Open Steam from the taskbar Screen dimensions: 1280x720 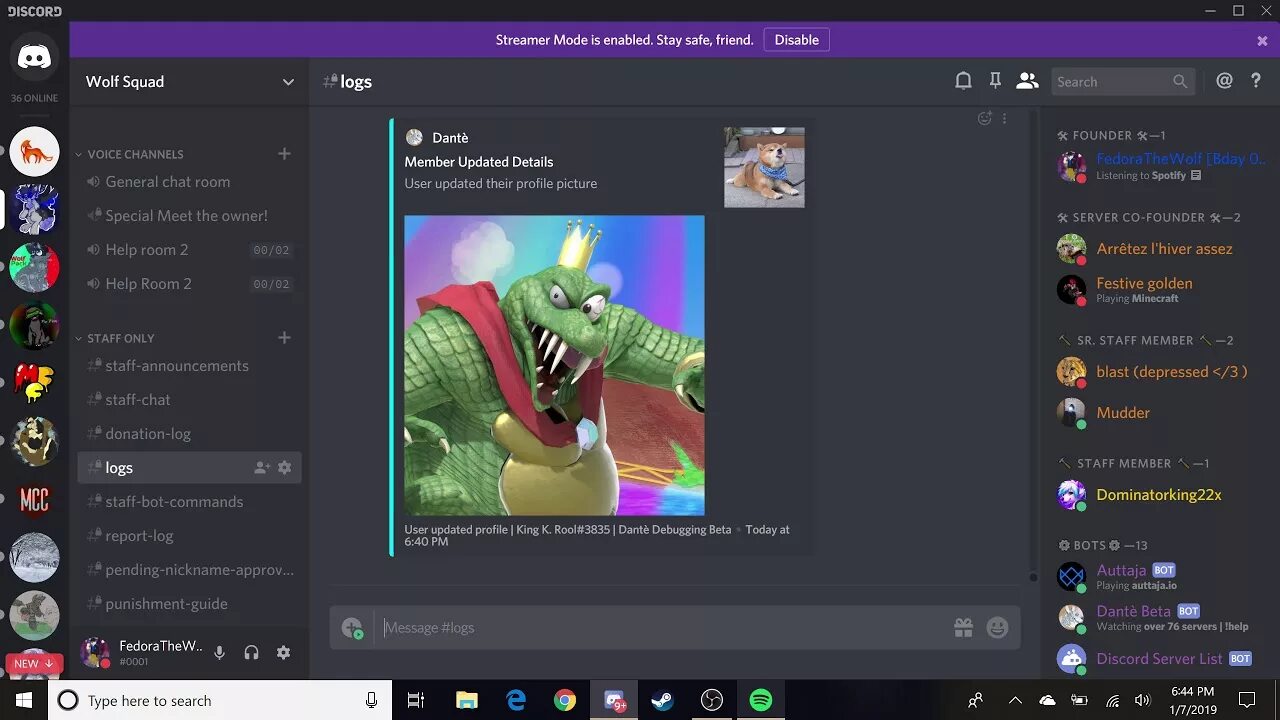[x=662, y=700]
